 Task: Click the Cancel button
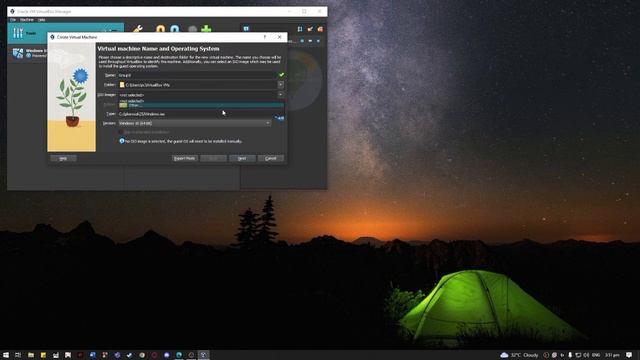pos(271,158)
